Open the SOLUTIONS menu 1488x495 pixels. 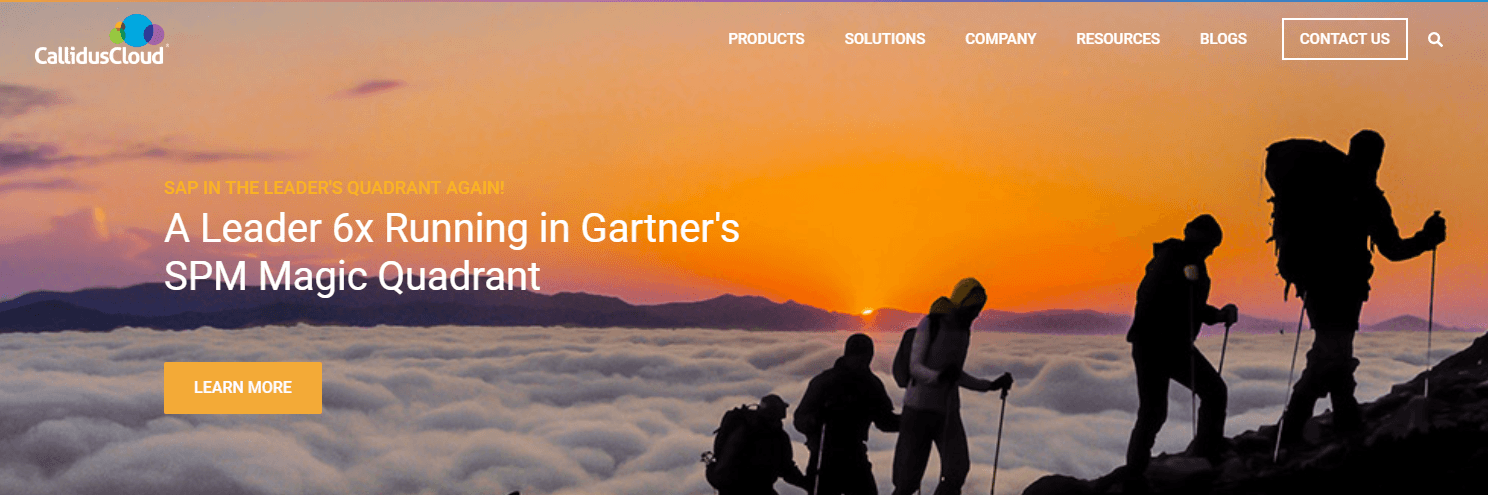(x=885, y=39)
